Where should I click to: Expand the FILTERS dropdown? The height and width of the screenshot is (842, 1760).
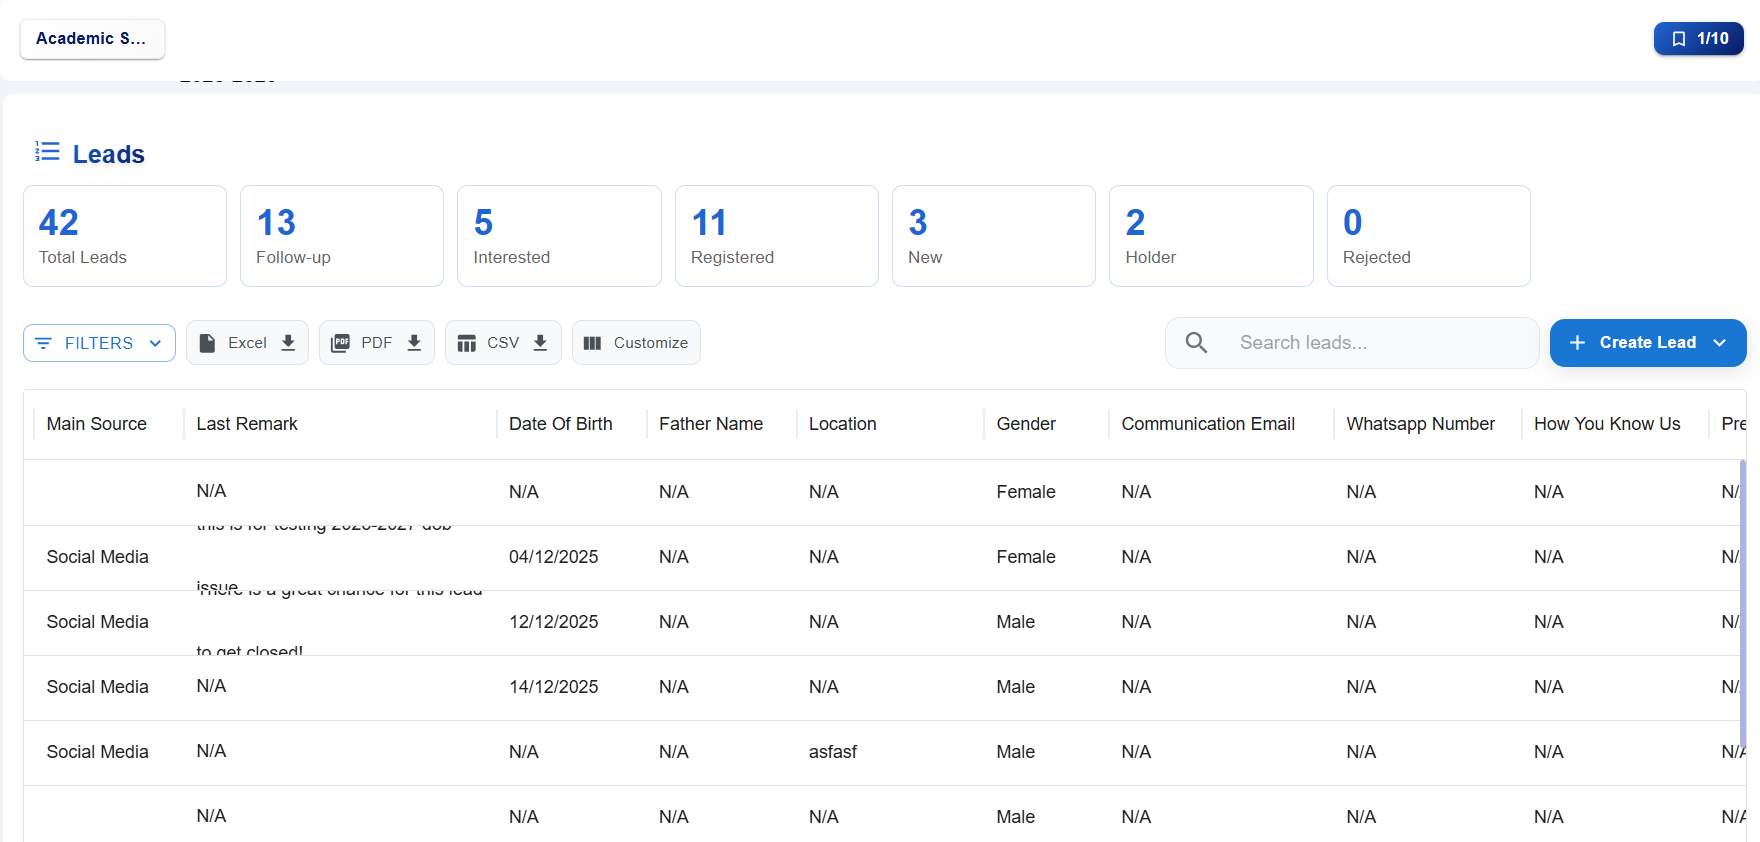(x=99, y=343)
